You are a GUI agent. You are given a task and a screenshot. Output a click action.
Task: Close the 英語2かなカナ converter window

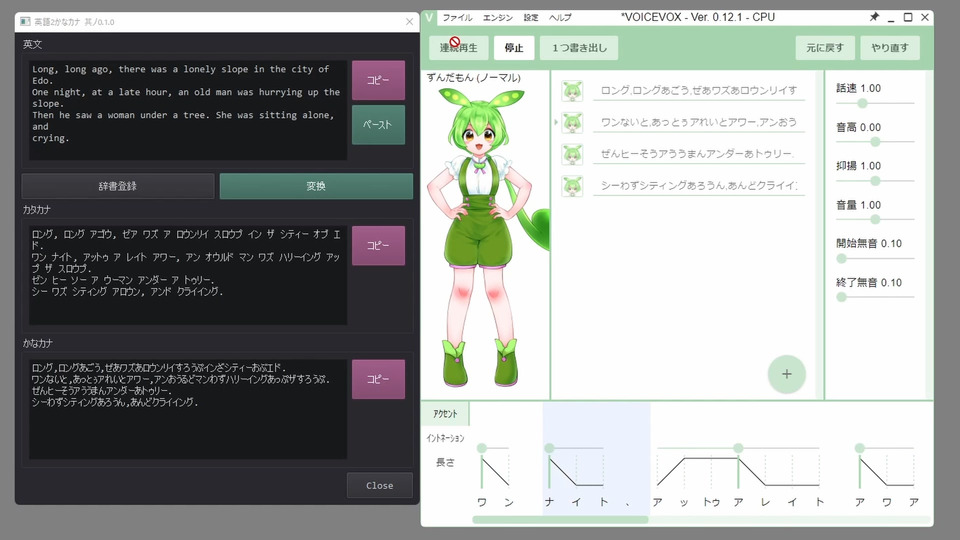pyautogui.click(x=410, y=21)
